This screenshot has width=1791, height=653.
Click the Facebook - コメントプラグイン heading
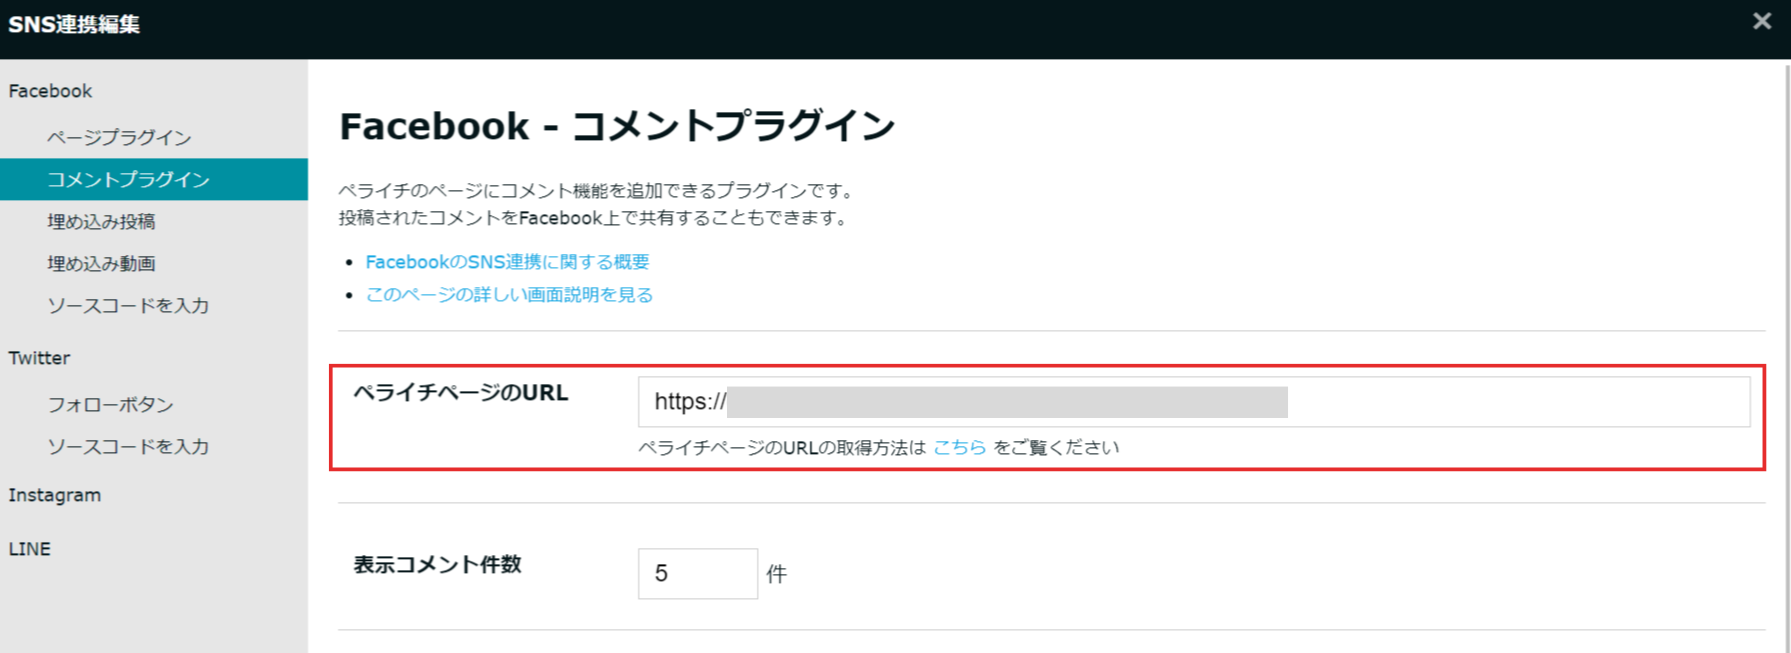click(x=617, y=127)
